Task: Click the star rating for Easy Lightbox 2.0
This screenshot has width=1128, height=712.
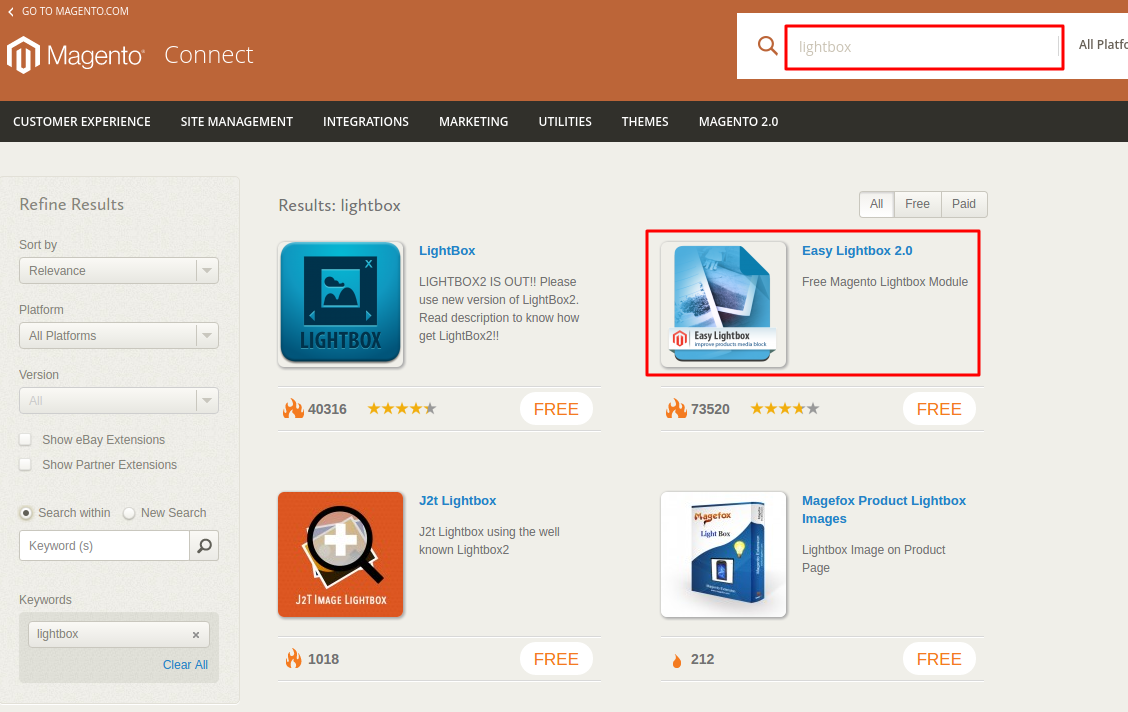Action: click(785, 409)
